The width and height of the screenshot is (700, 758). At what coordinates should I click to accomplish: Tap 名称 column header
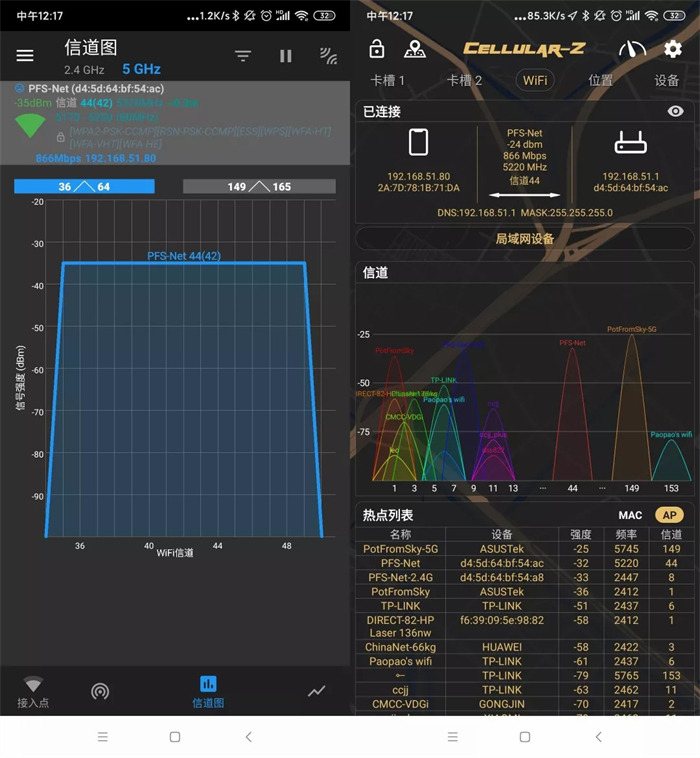[x=400, y=534]
